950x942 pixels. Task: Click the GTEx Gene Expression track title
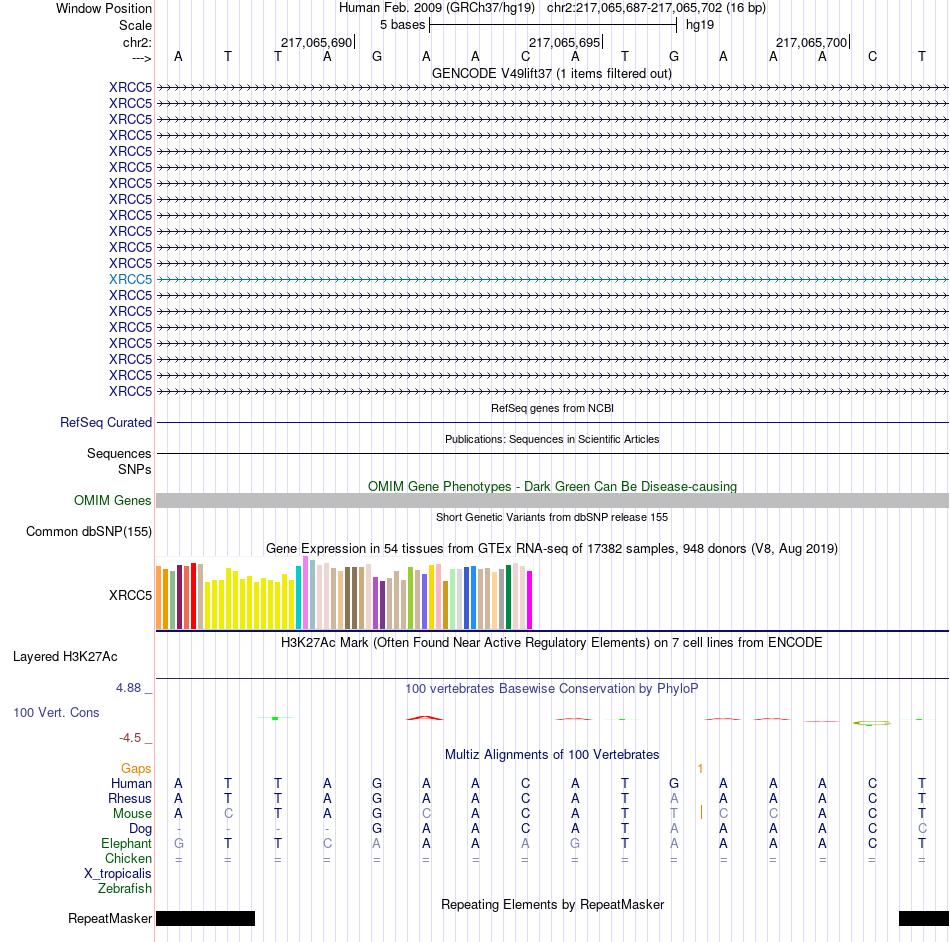[x=552, y=548]
